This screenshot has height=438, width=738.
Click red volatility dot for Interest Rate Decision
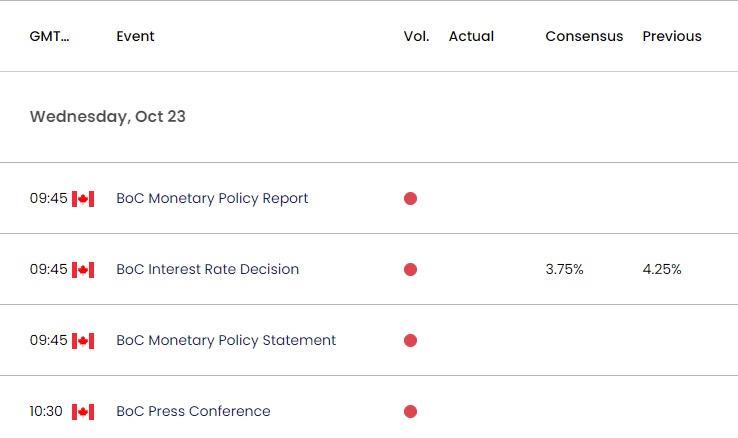[410, 270]
